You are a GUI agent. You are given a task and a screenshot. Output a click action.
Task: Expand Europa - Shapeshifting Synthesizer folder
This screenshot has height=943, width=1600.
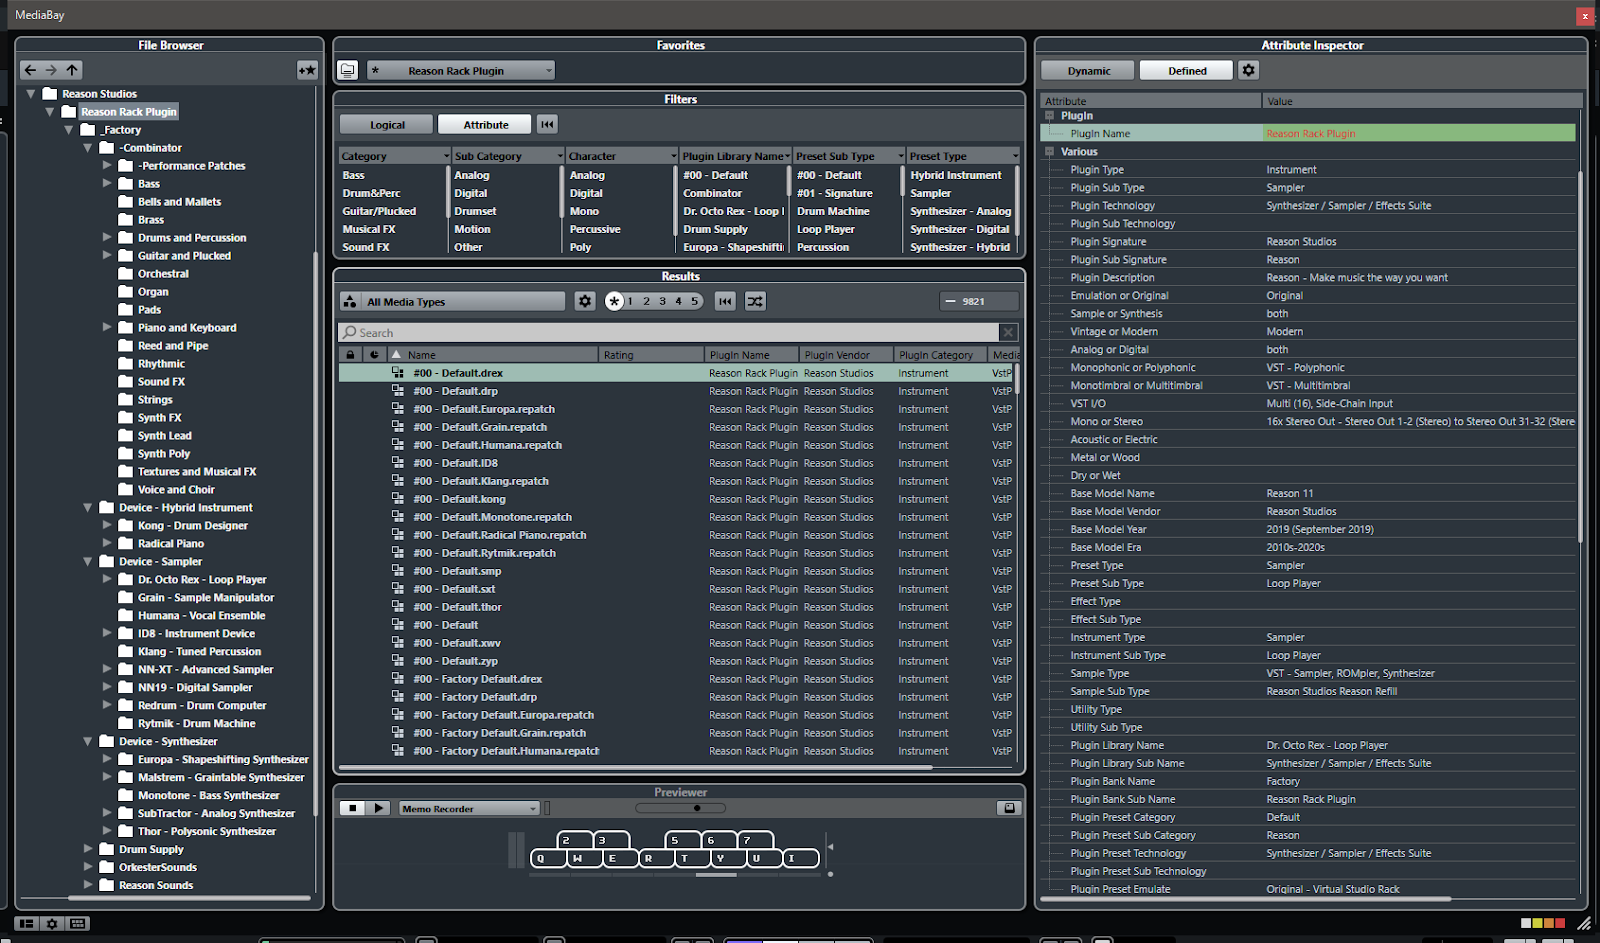click(107, 759)
